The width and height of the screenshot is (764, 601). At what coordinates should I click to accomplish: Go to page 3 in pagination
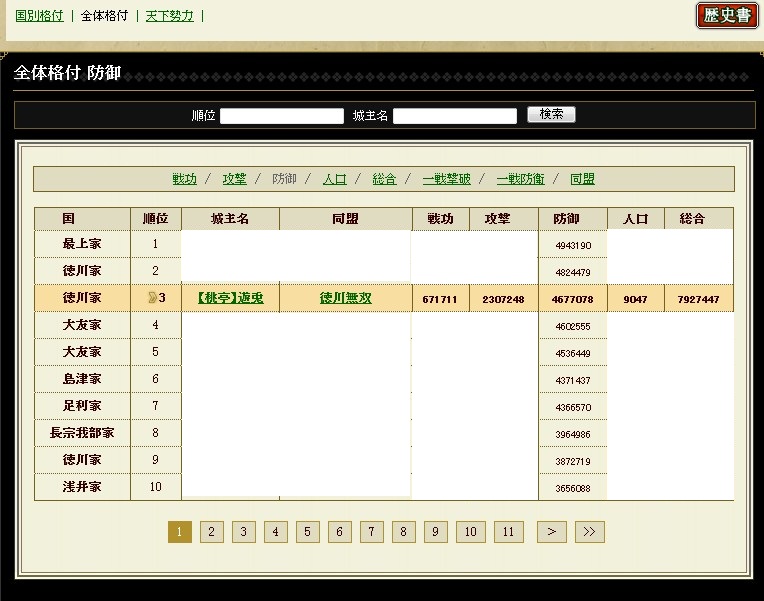tap(244, 532)
